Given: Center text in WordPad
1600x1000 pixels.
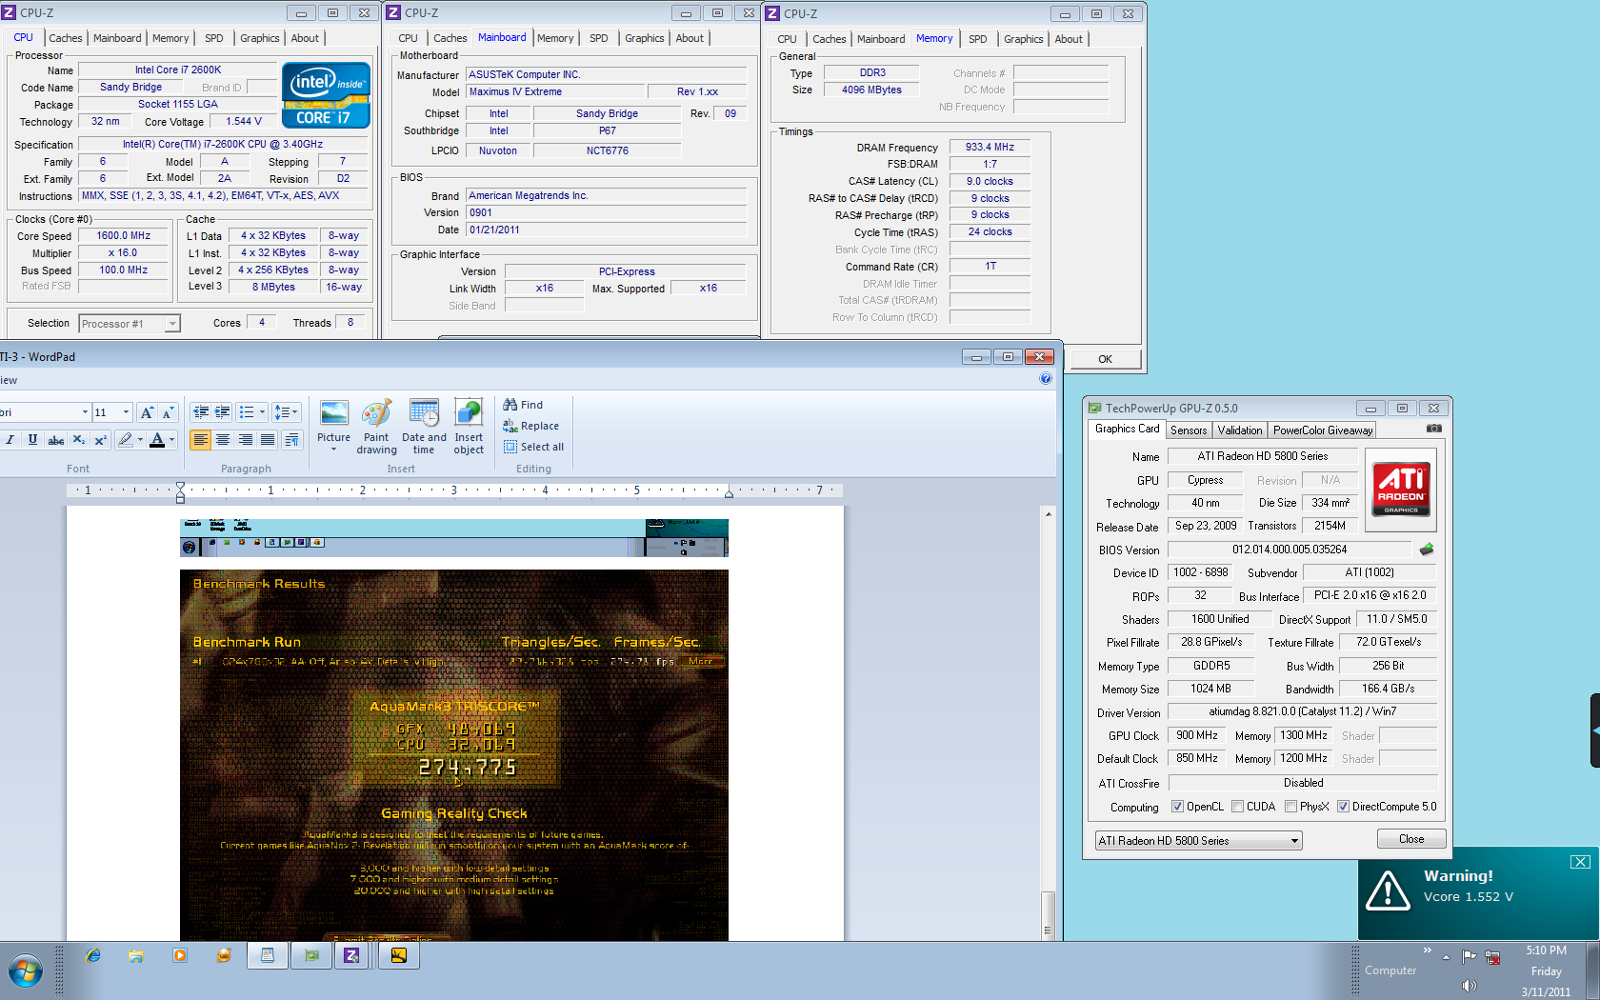Looking at the screenshot, I should coord(223,440).
